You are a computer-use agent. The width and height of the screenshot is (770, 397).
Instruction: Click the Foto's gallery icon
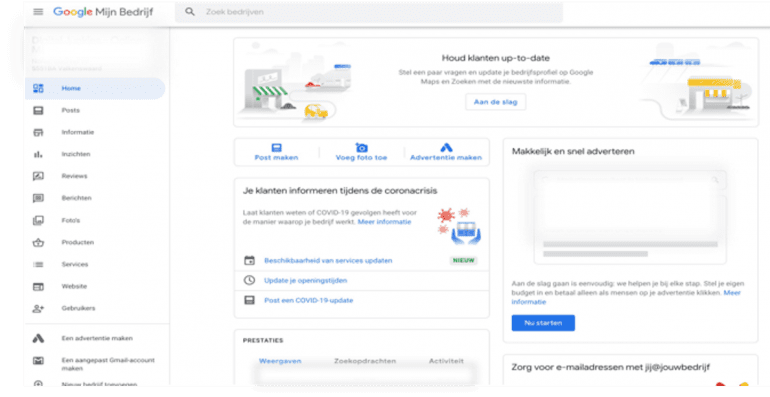pyautogui.click(x=38, y=221)
